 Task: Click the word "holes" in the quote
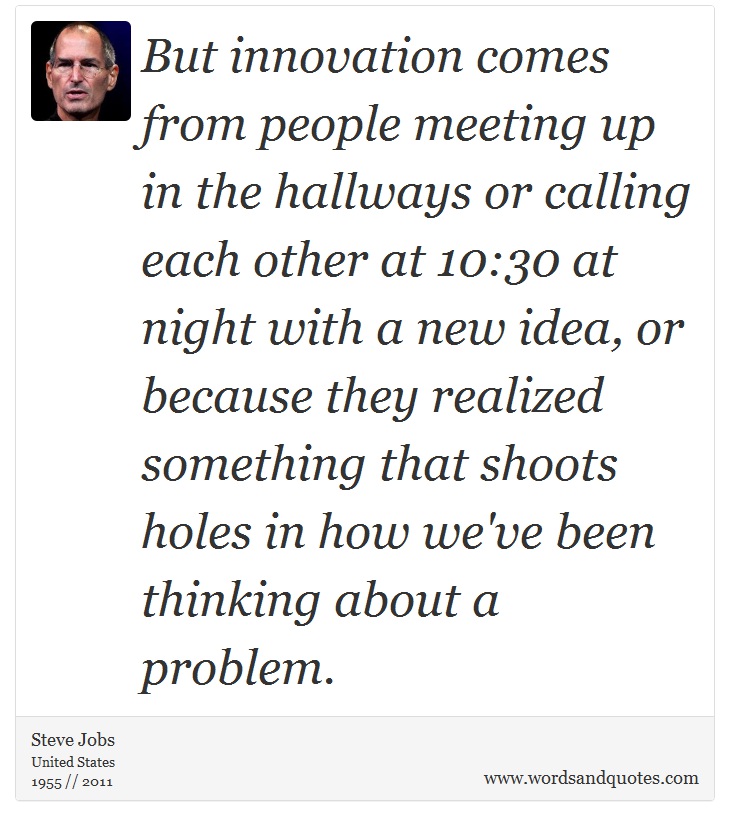(x=196, y=532)
